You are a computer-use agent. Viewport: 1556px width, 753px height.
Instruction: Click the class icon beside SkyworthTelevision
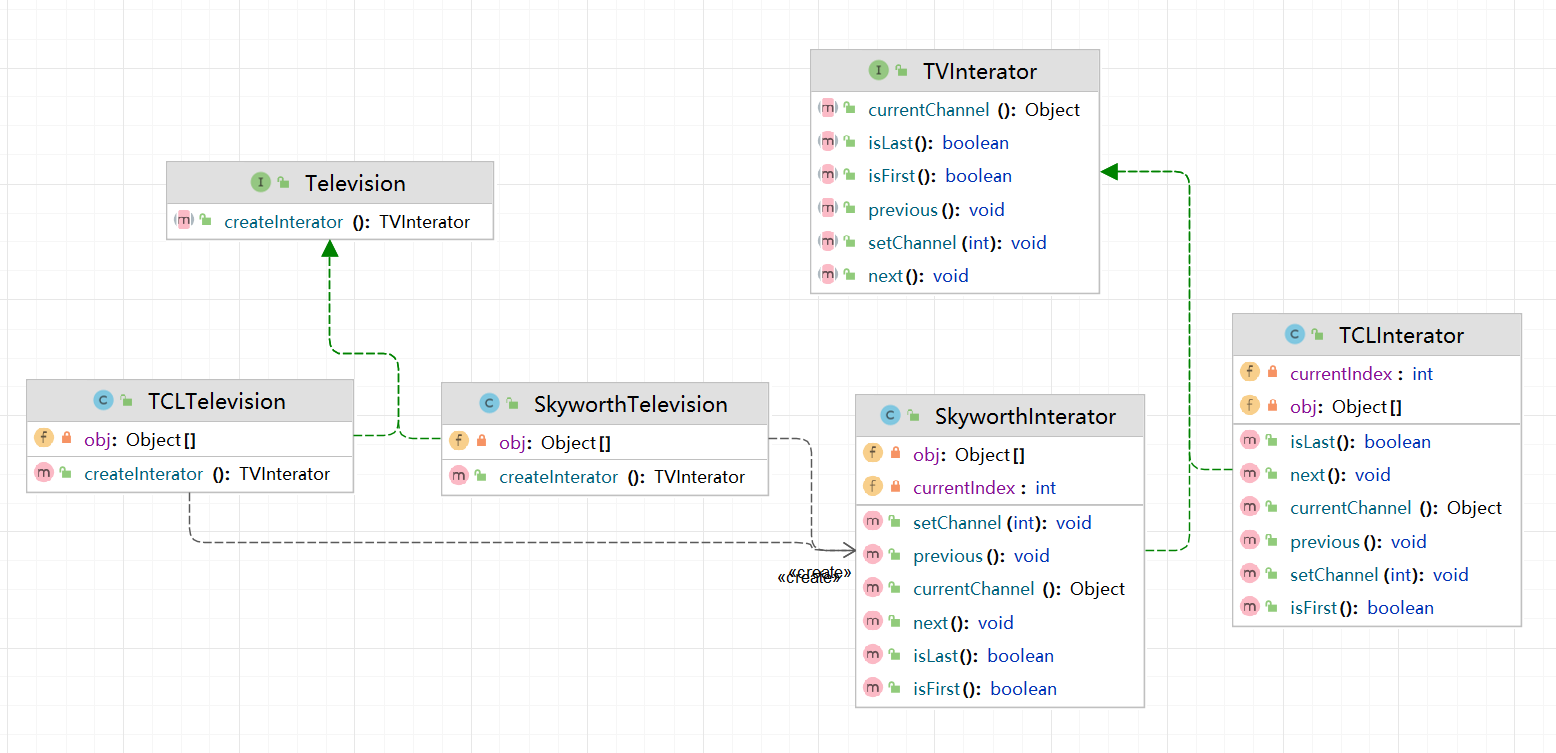tap(489, 404)
